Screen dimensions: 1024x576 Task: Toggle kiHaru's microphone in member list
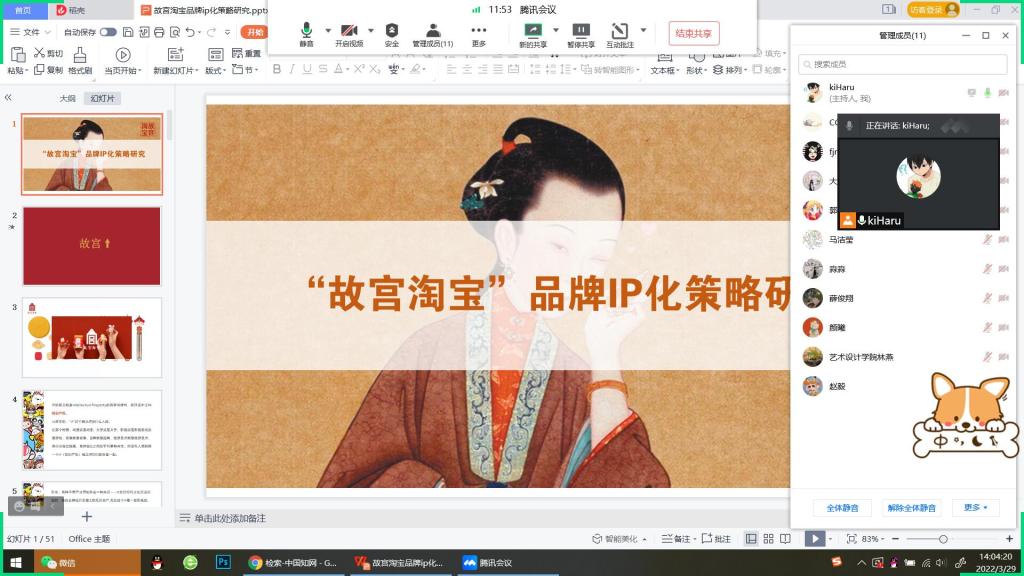pyautogui.click(x=987, y=93)
